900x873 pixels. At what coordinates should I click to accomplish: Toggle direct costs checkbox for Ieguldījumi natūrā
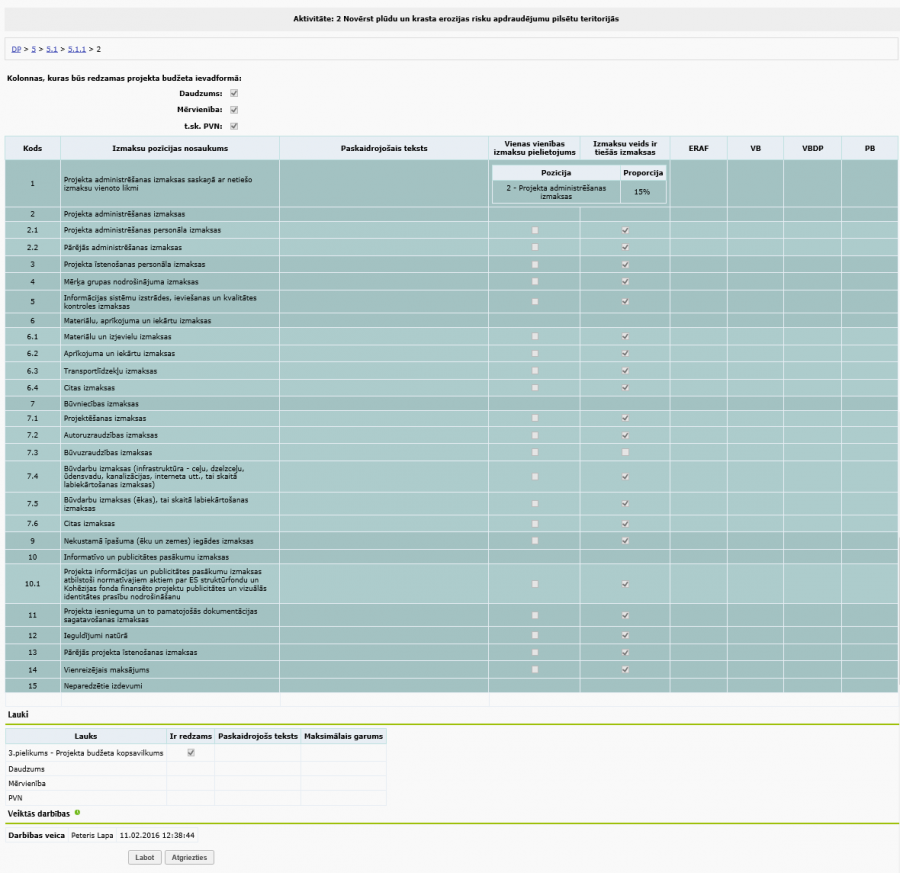pos(625,635)
